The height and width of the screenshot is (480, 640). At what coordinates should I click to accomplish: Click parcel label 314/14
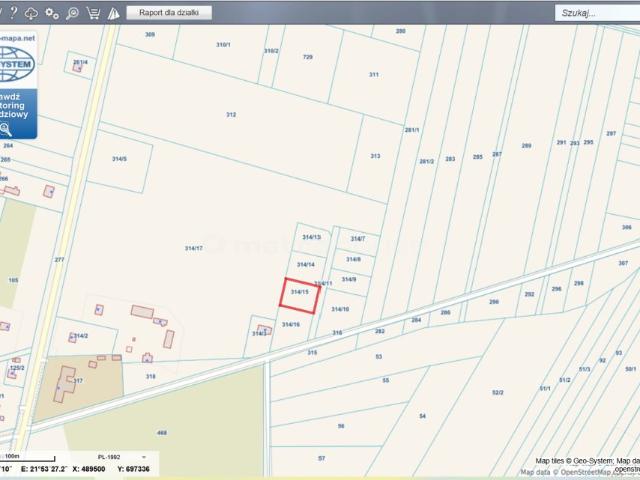(305, 264)
